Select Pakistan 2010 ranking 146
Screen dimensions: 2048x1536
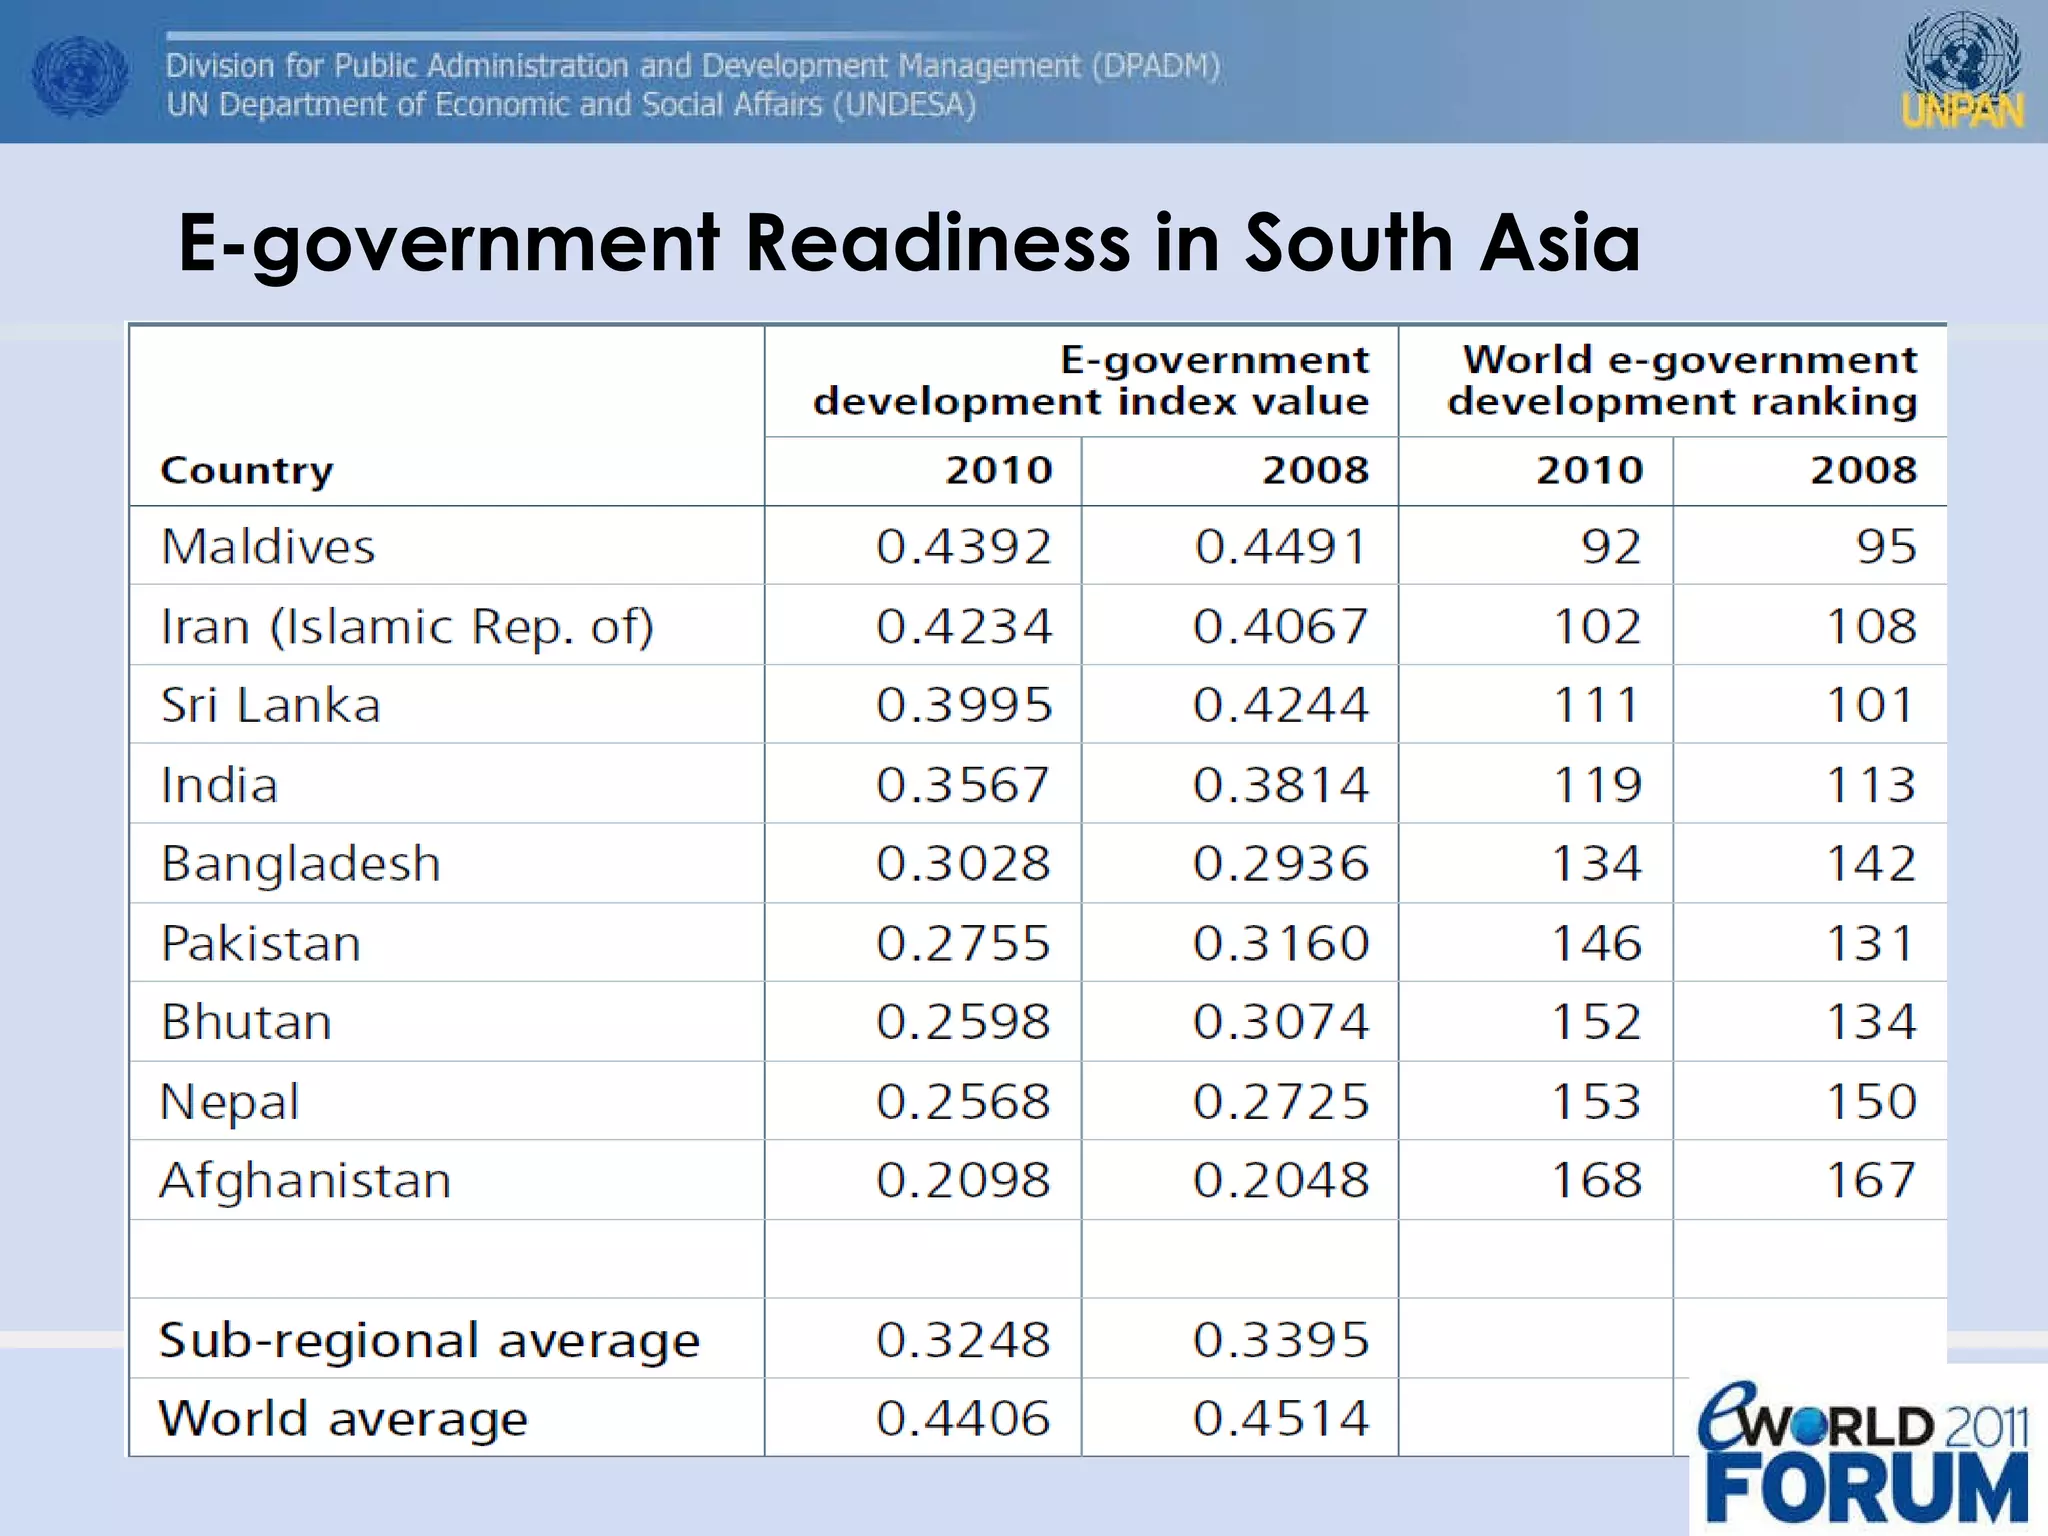[x=1597, y=944]
